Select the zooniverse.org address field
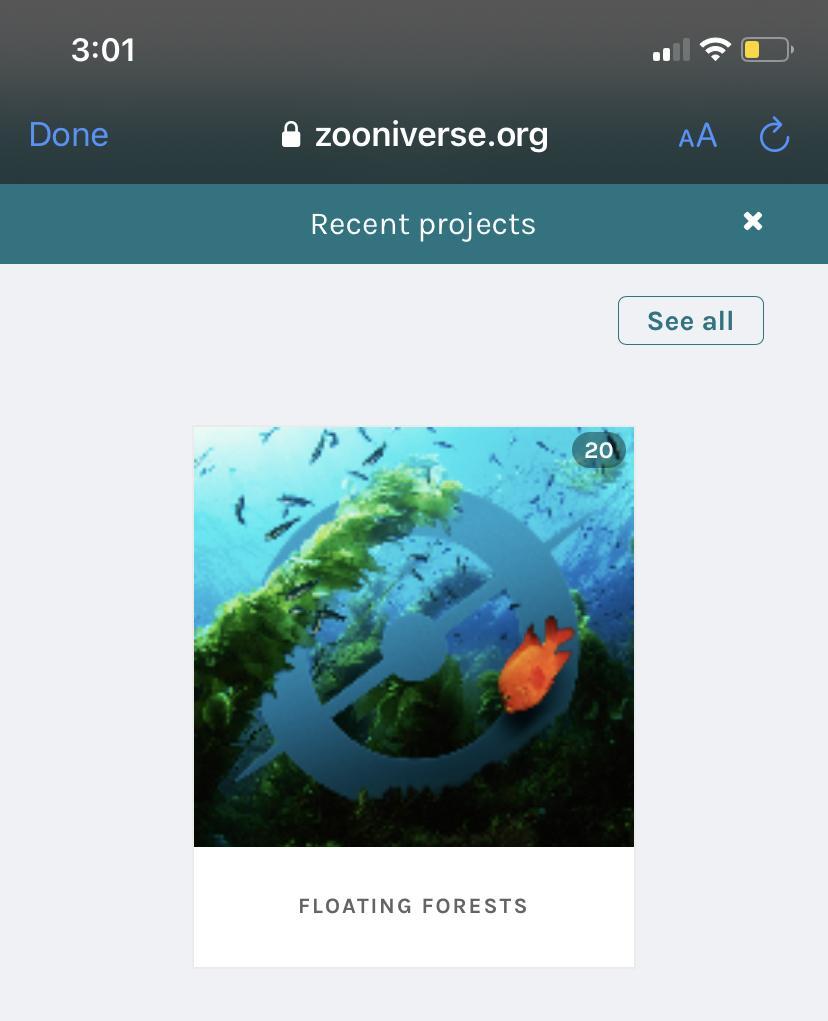 pyautogui.click(x=415, y=135)
